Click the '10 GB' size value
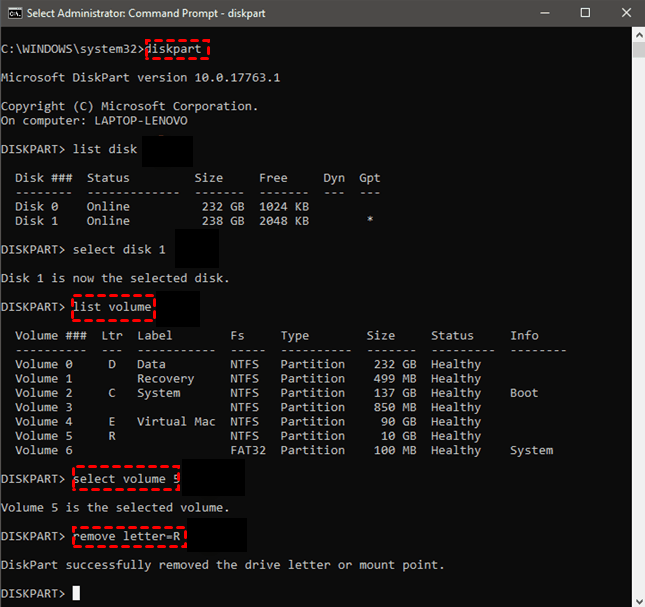645x607 pixels. tap(399, 436)
